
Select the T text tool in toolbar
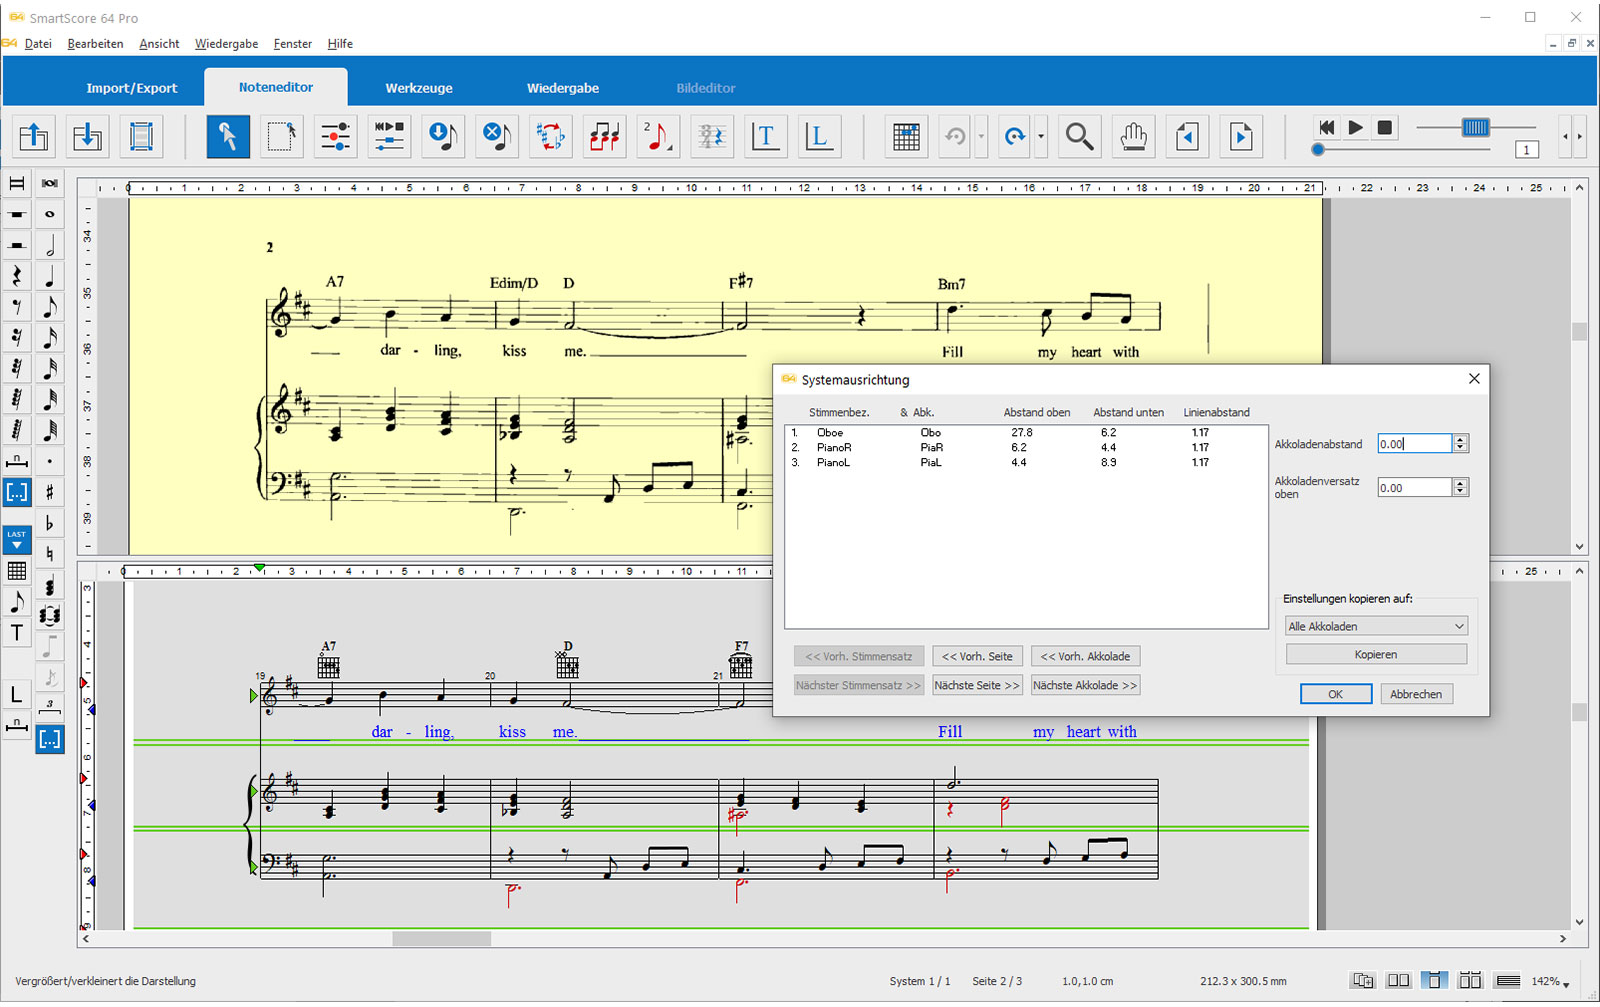pyautogui.click(x=765, y=136)
